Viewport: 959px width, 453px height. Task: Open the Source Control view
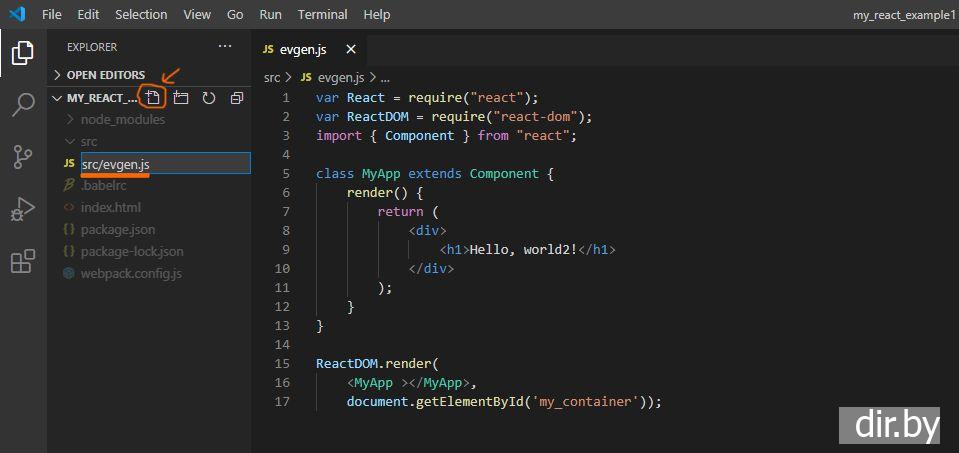pyautogui.click(x=22, y=157)
